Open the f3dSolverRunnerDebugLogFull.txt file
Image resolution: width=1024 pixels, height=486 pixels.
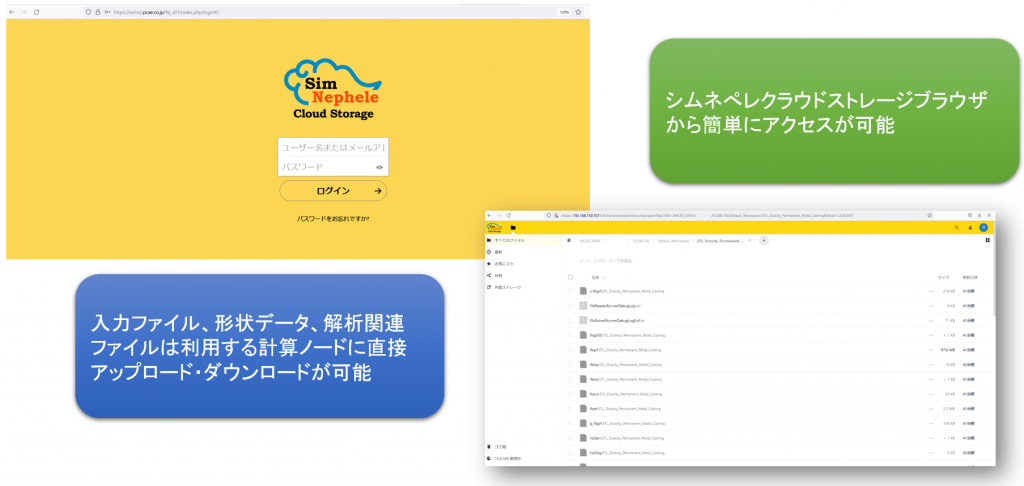617,321
